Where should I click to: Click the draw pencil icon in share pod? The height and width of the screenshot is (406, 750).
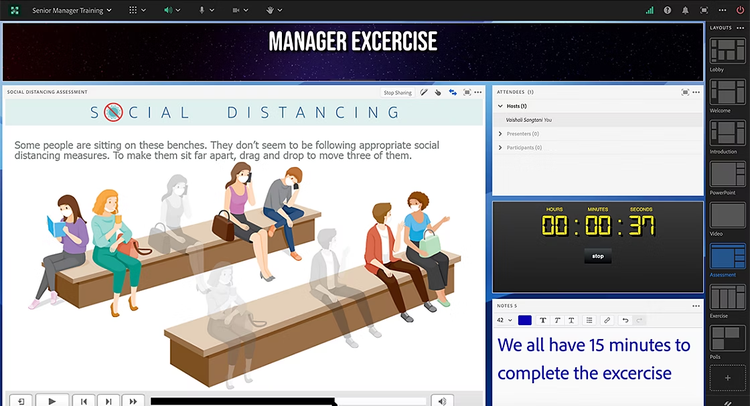pos(424,92)
